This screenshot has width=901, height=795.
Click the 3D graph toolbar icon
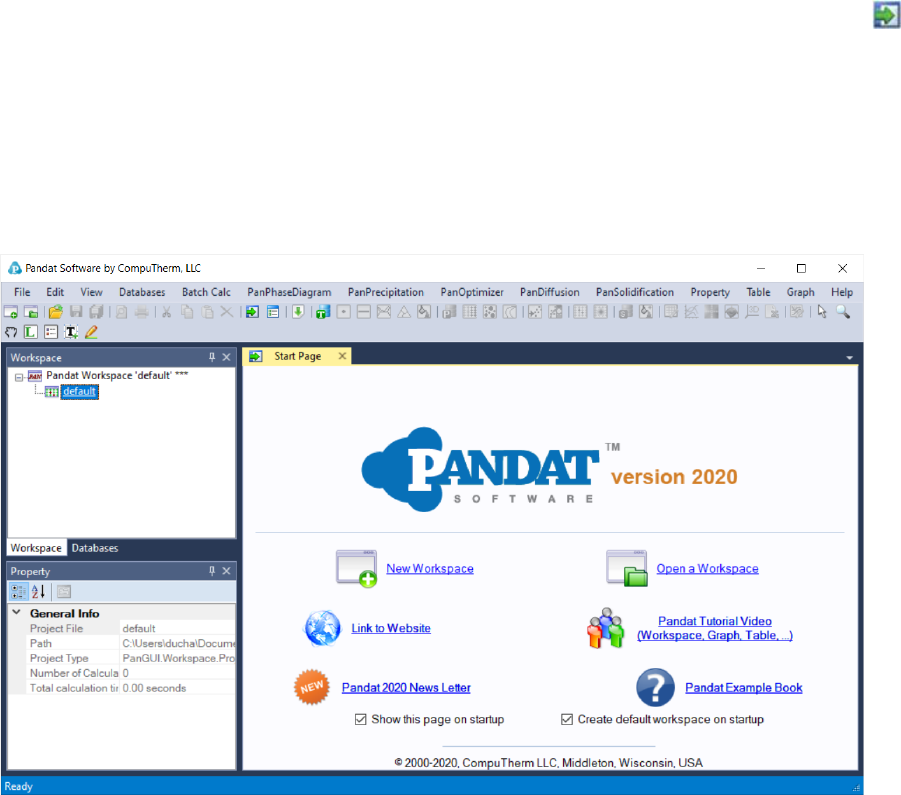752,312
